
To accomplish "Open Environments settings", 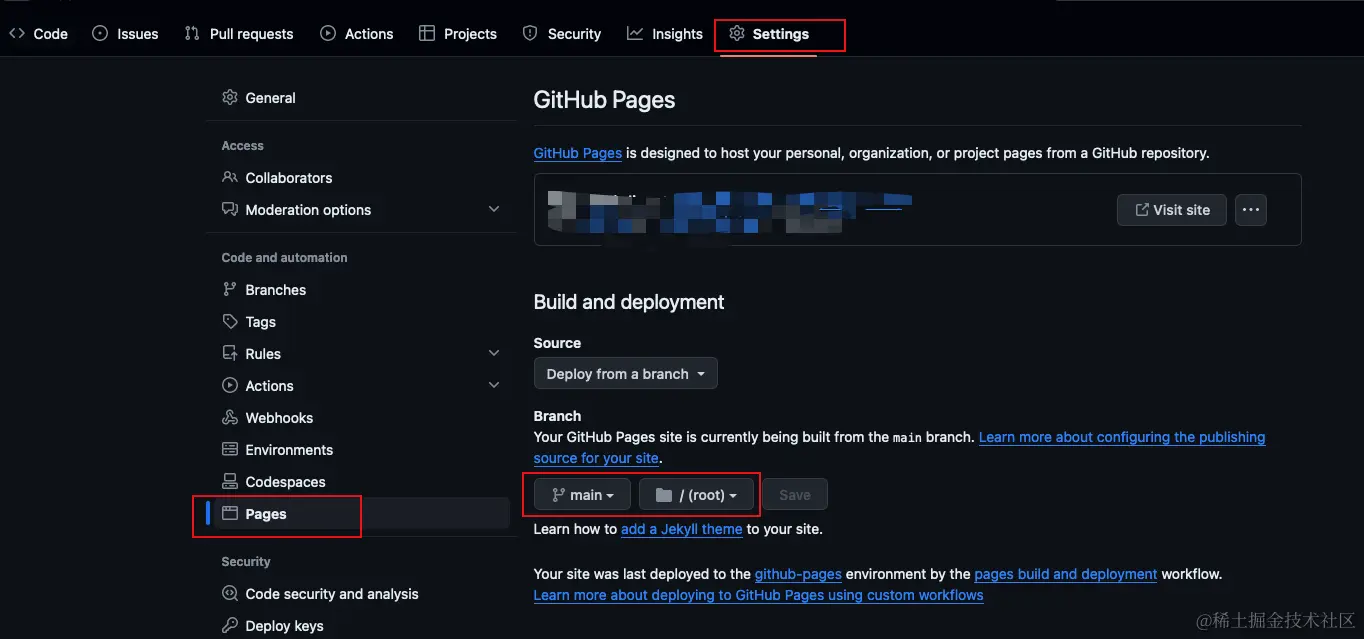I will coord(361,450).
